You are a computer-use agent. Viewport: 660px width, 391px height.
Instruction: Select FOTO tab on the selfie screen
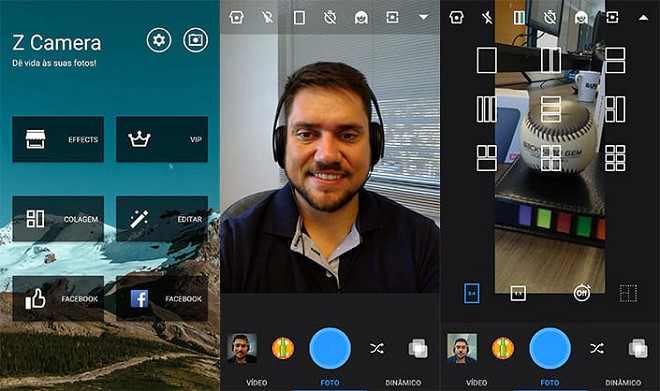pos(330,383)
